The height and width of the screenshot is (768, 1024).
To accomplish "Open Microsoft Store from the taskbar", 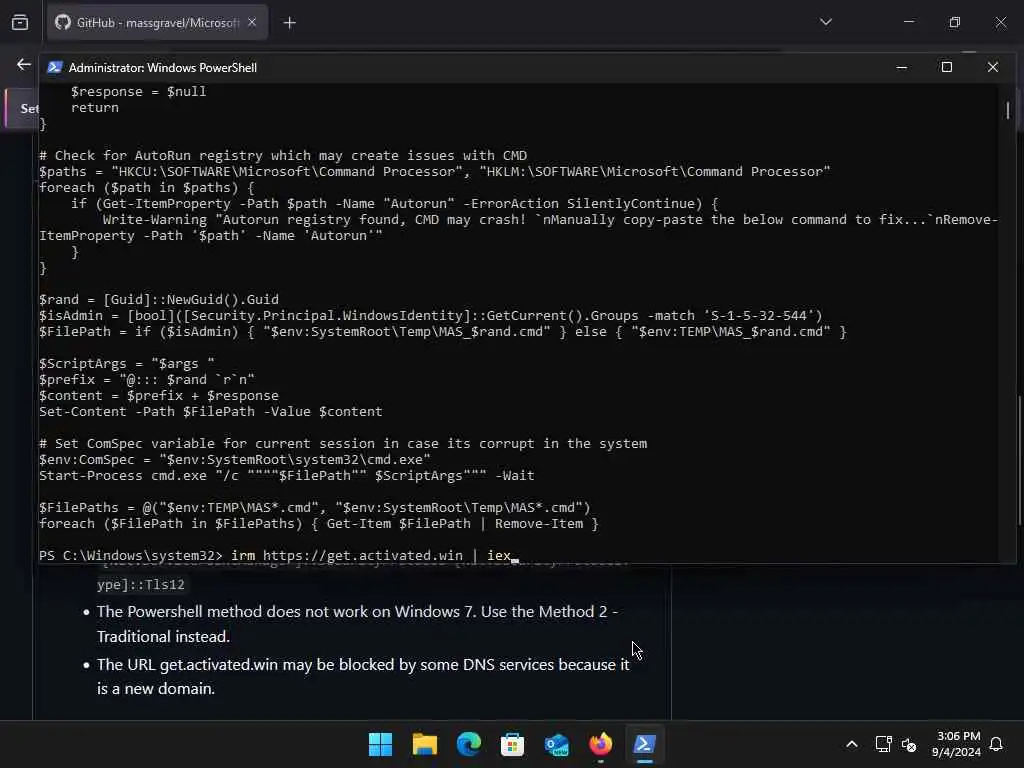I will 512,744.
